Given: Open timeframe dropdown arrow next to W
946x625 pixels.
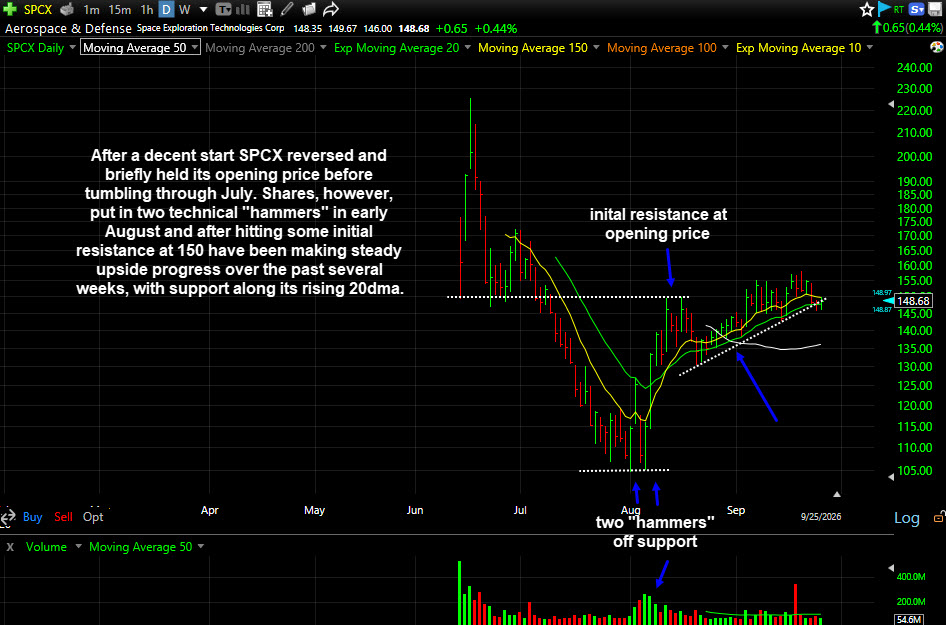Looking at the screenshot, I should click(203, 10).
